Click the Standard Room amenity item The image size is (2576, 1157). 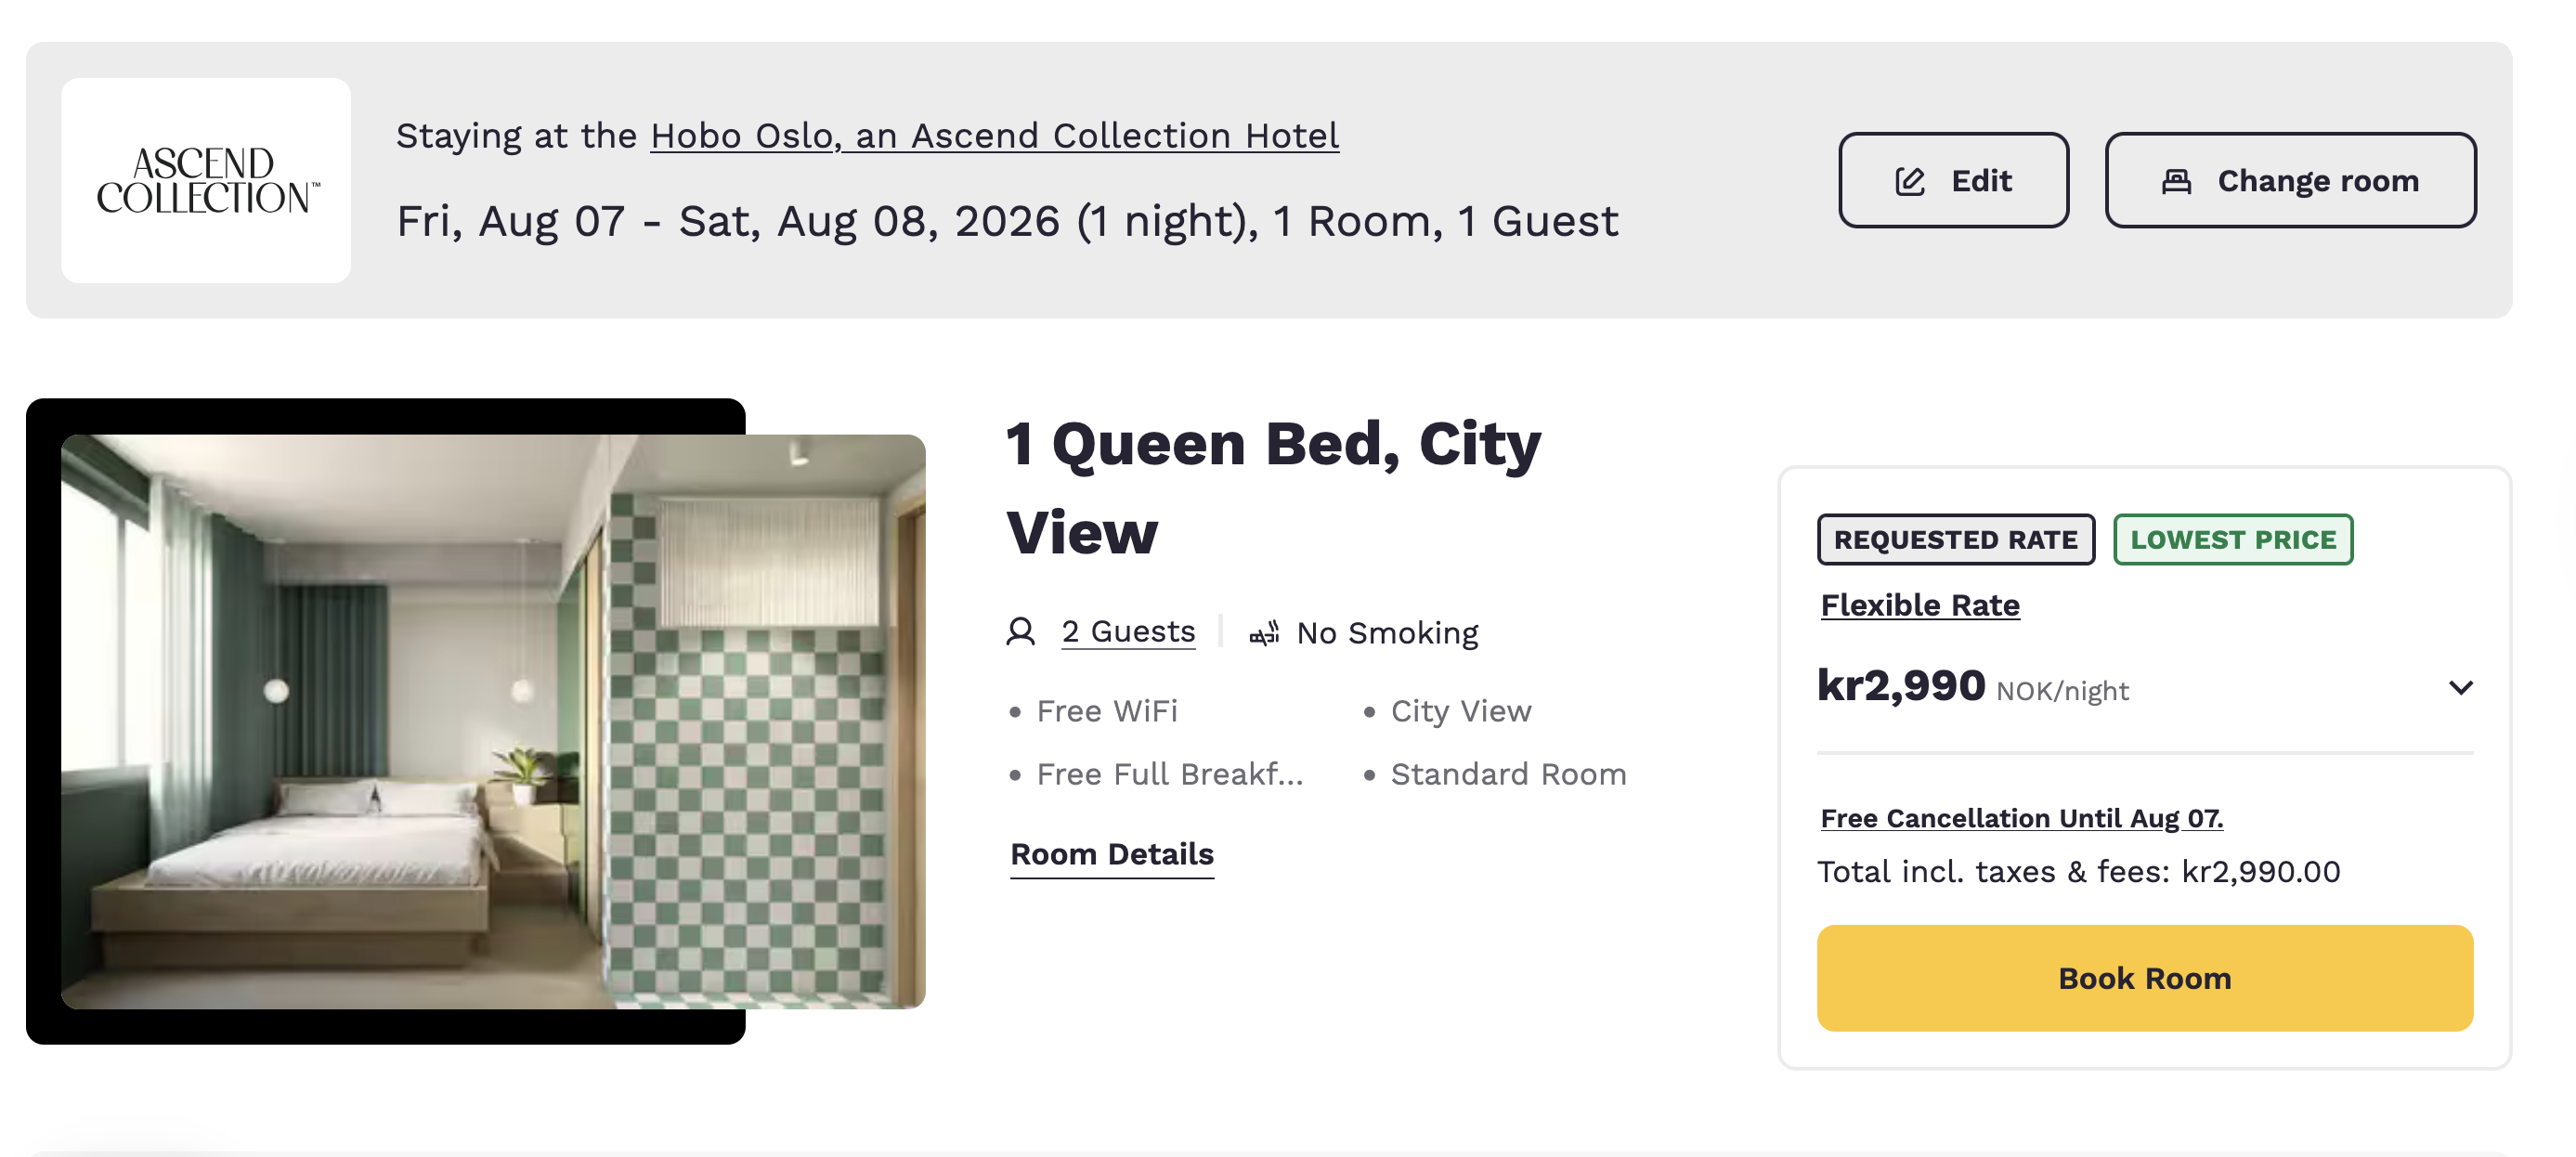click(1508, 773)
